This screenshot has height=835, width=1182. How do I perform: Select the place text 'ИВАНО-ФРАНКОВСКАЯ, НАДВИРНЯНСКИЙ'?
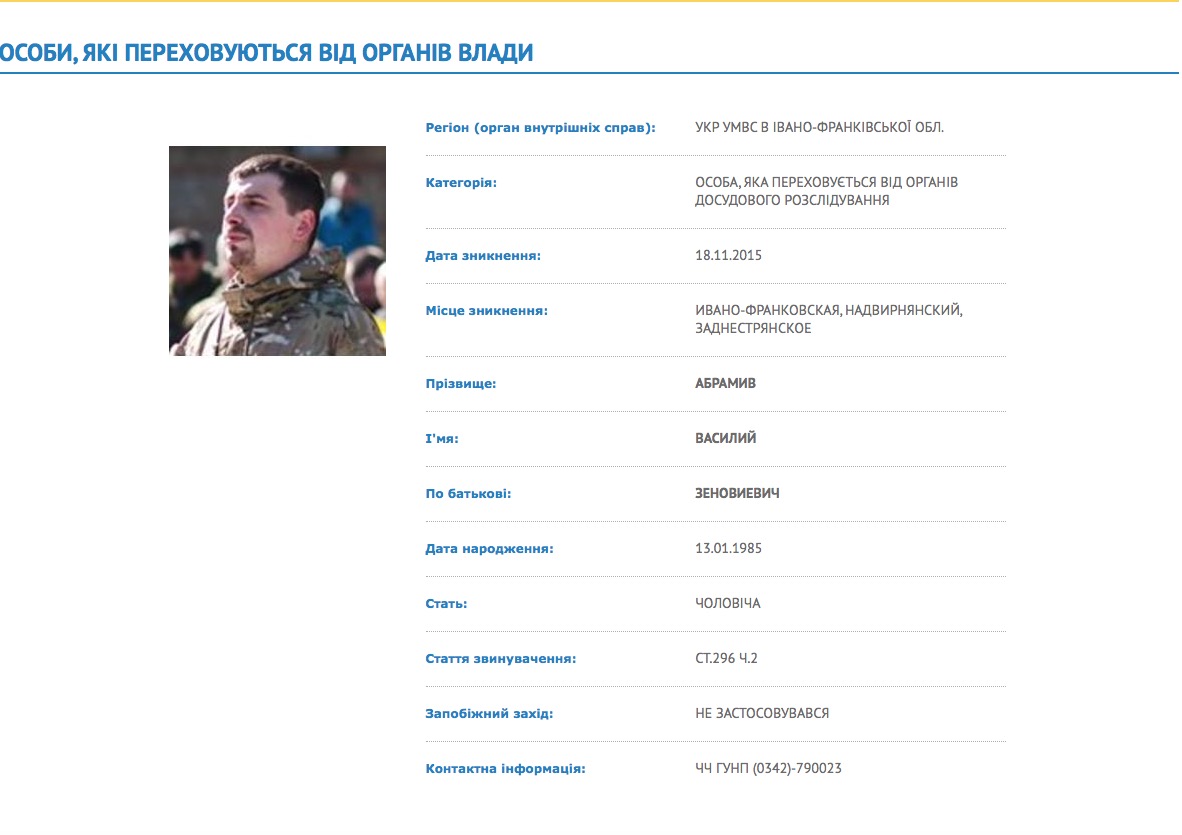[x=828, y=310]
